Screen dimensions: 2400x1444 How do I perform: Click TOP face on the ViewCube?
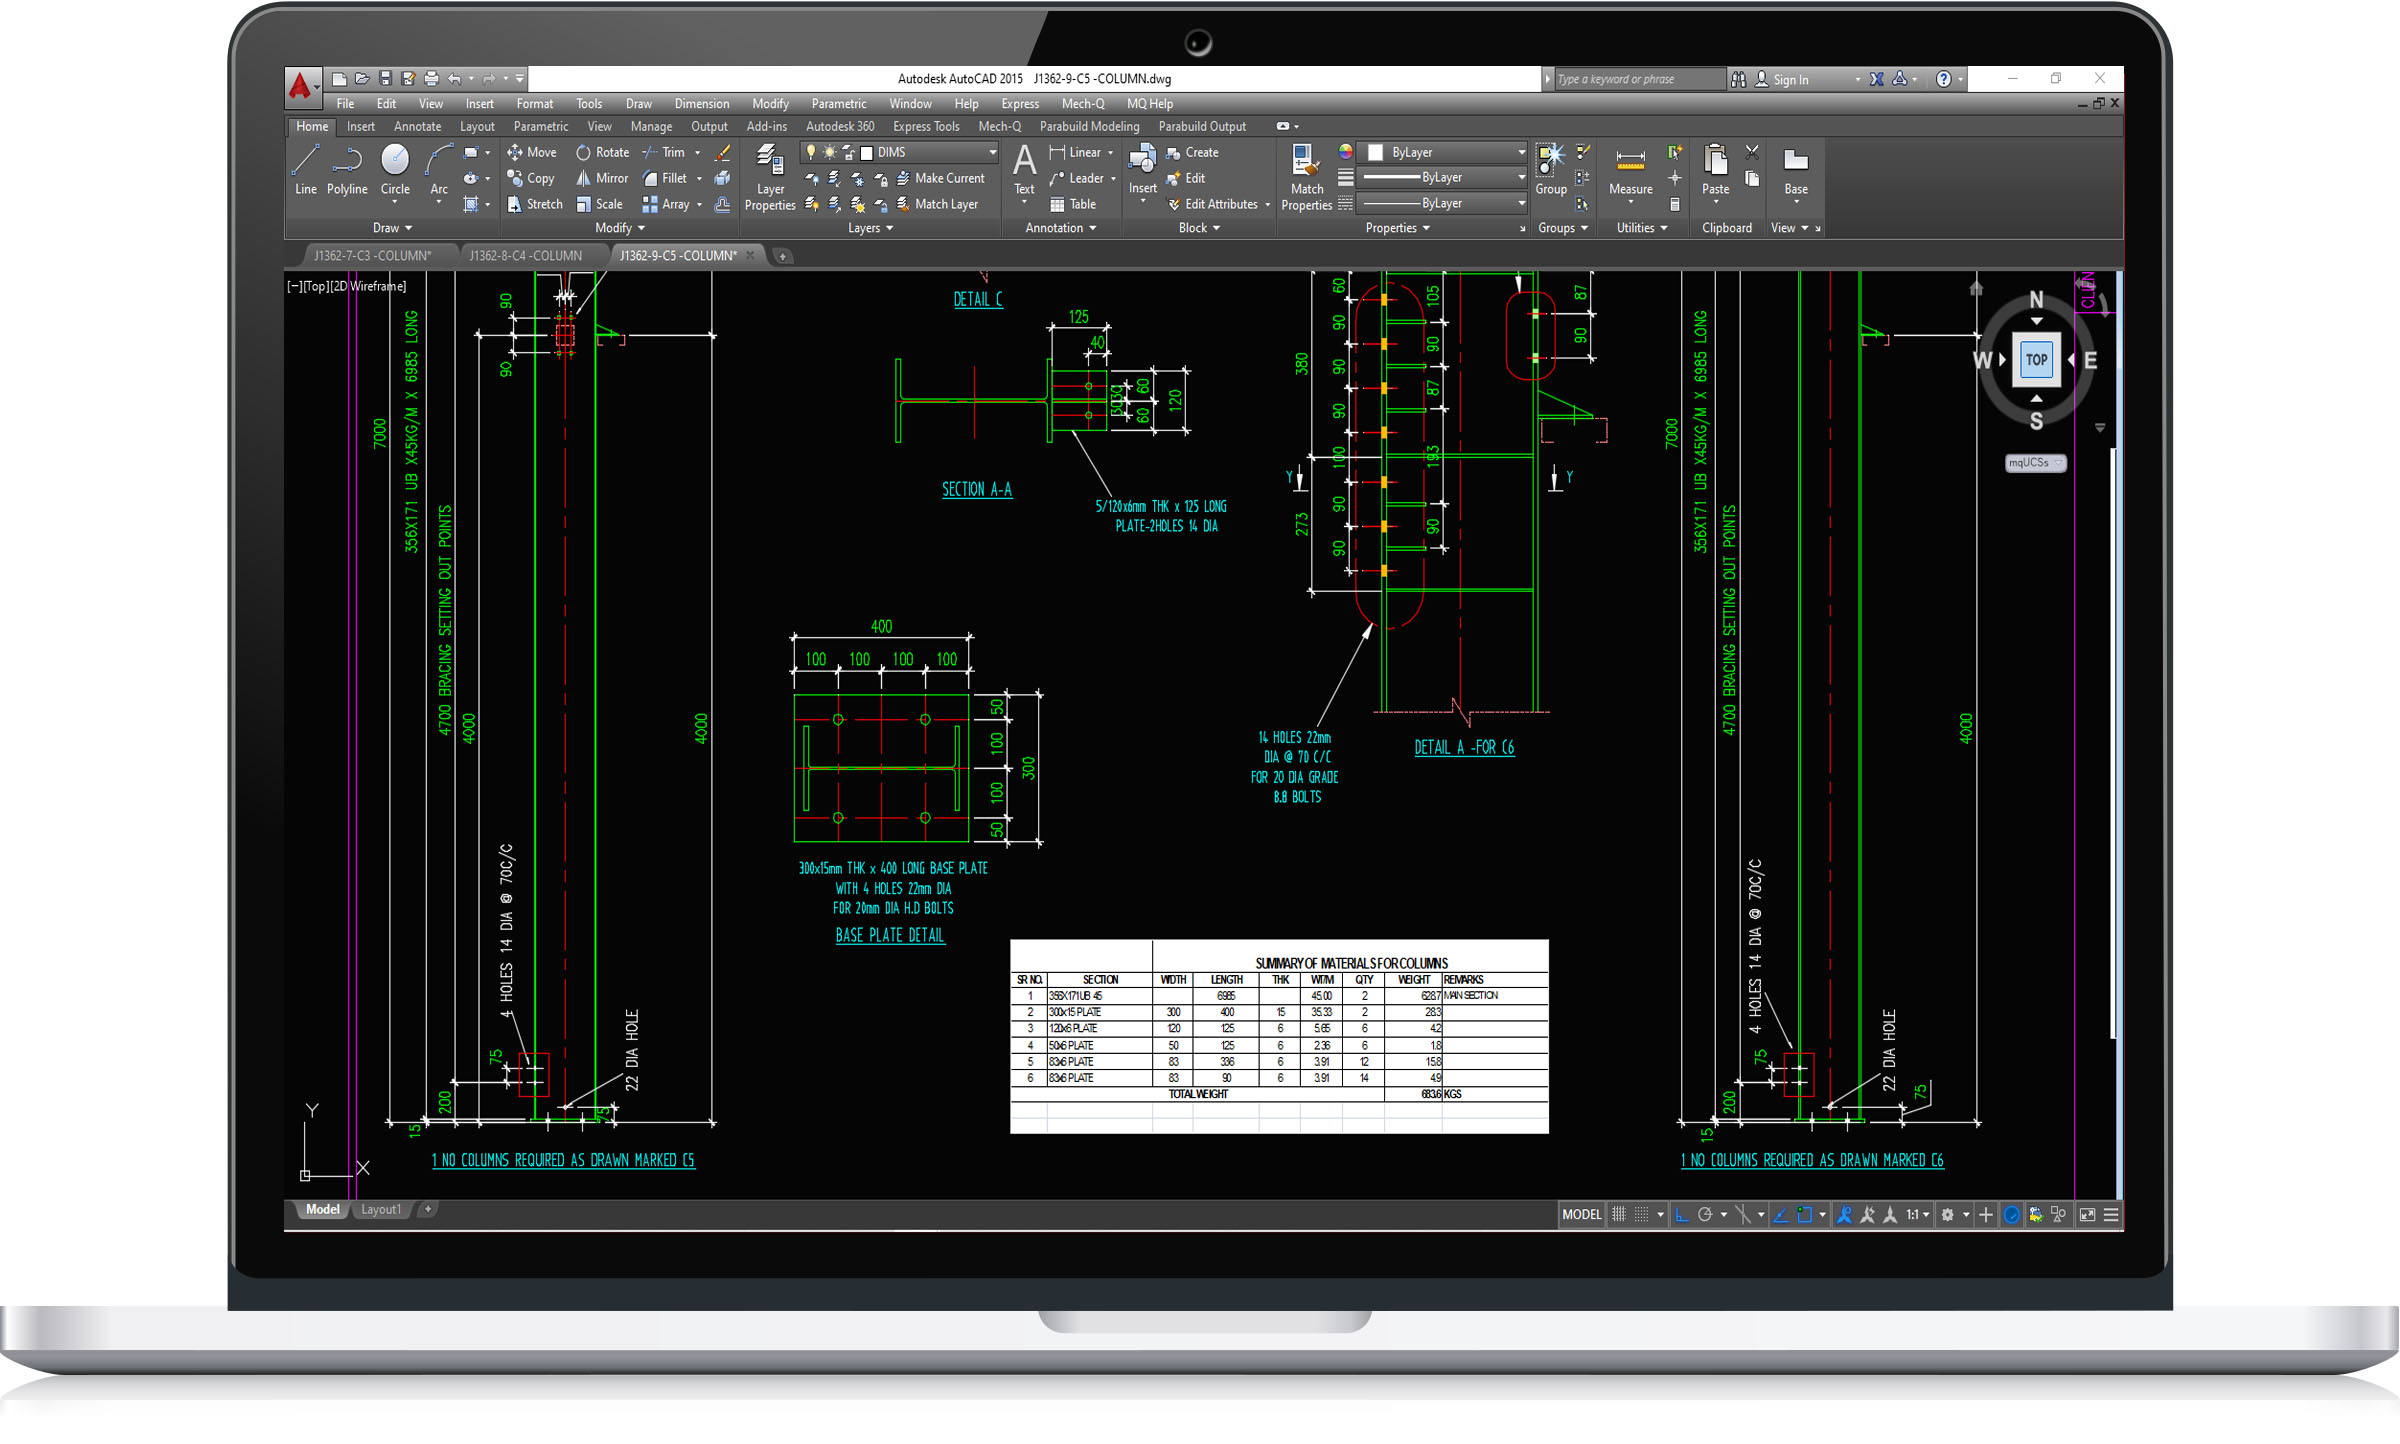[x=2036, y=360]
